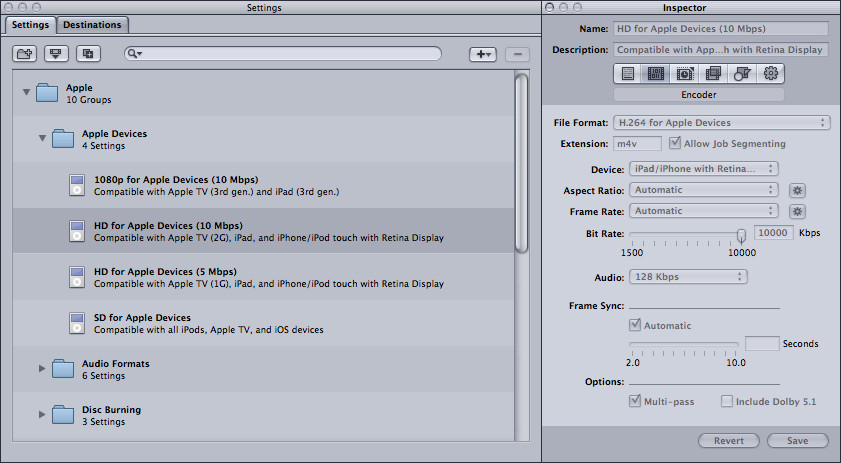This screenshot has height=463, width=841.
Task: Click the duplicate selected setting icon
Action: 88,54
